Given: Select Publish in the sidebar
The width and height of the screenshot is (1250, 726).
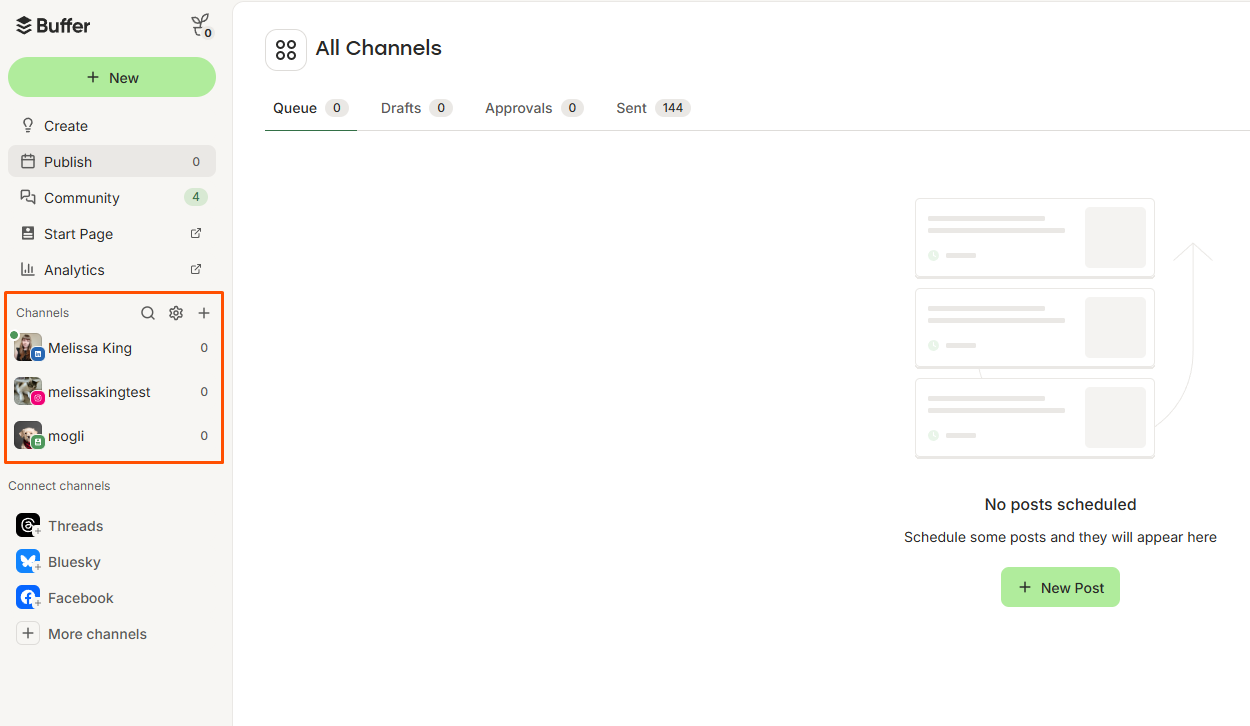Looking at the screenshot, I should point(112,162).
